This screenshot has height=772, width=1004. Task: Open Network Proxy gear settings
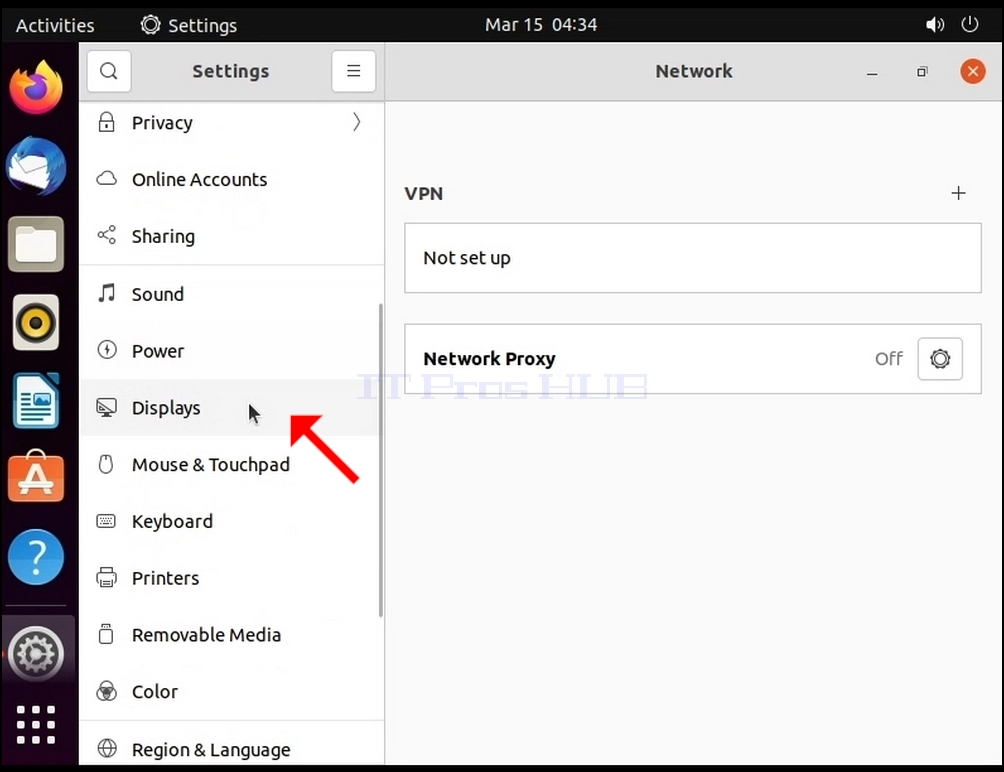pos(939,358)
